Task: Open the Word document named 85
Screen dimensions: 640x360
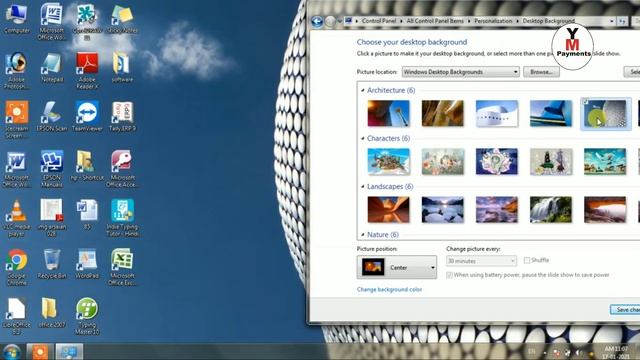Action: coord(87,214)
